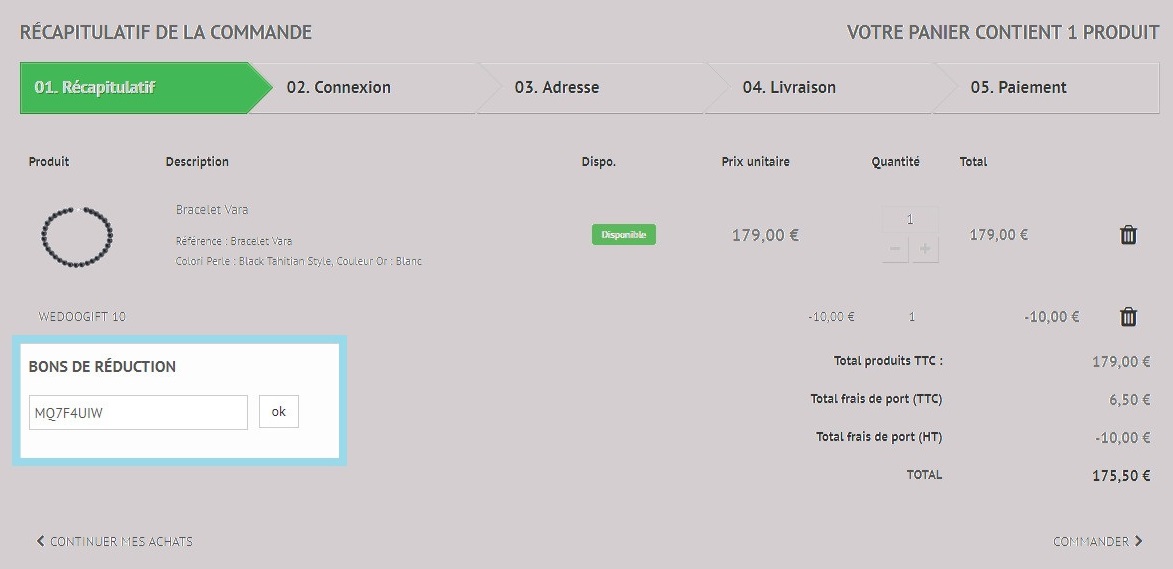Select the quantity field showing 1
This screenshot has height=569, width=1173.
[910, 220]
